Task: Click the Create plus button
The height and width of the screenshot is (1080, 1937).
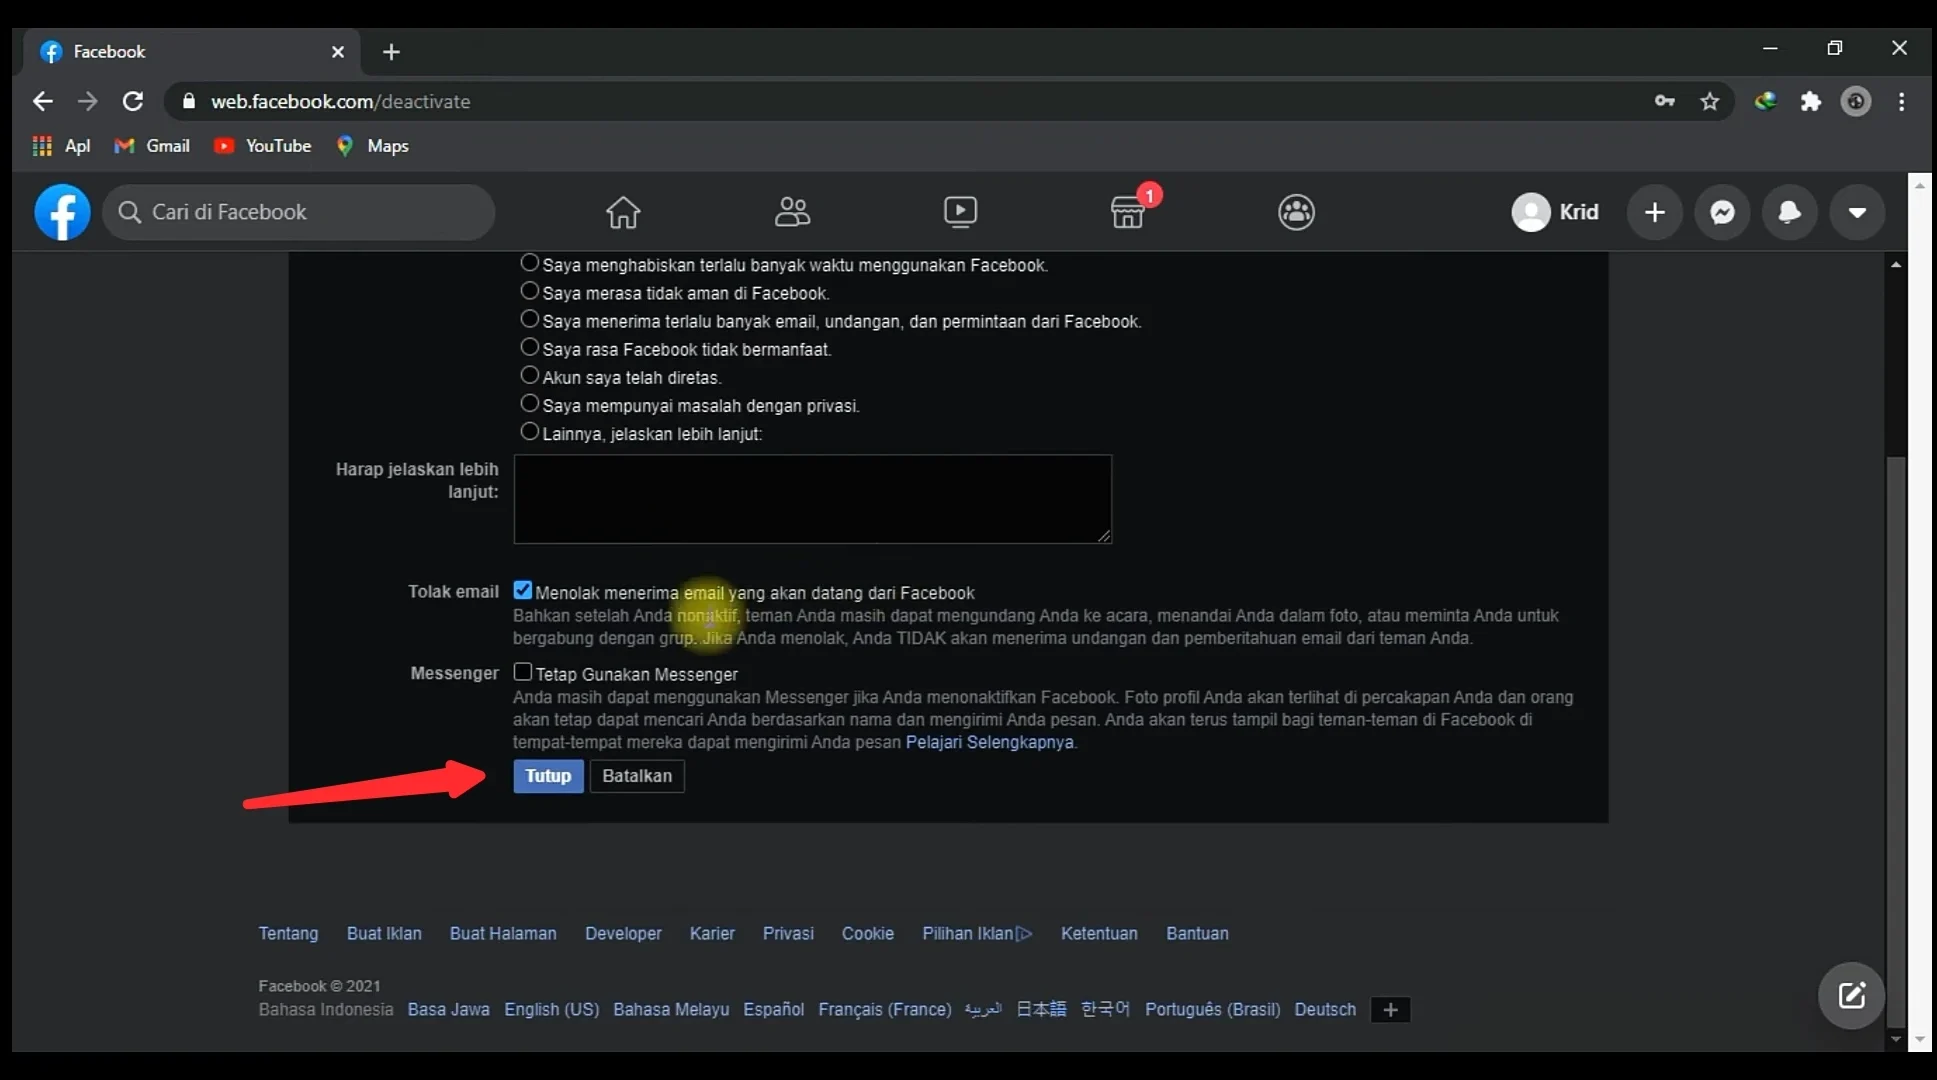Action: click(x=1655, y=212)
